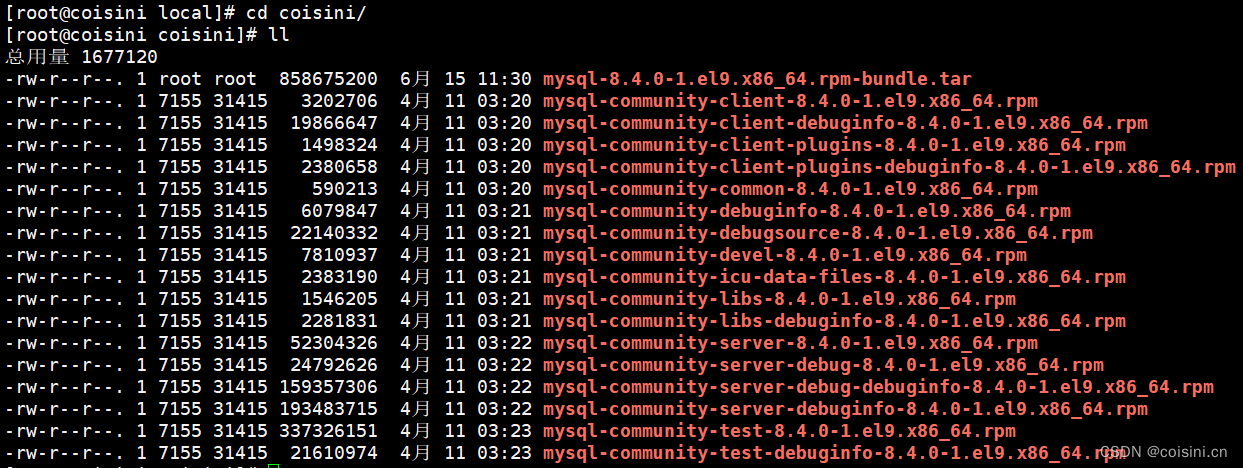
Task: Select mysql-community-client-plugins-8.4.0 rpm filename
Action: click(834, 145)
